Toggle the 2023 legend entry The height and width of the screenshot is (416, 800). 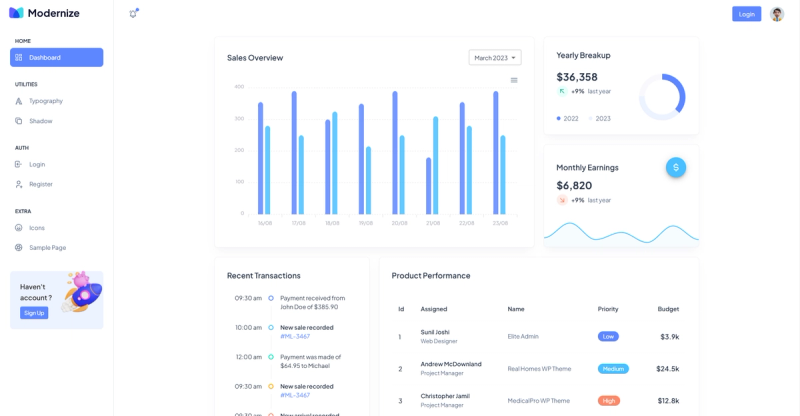click(x=599, y=118)
